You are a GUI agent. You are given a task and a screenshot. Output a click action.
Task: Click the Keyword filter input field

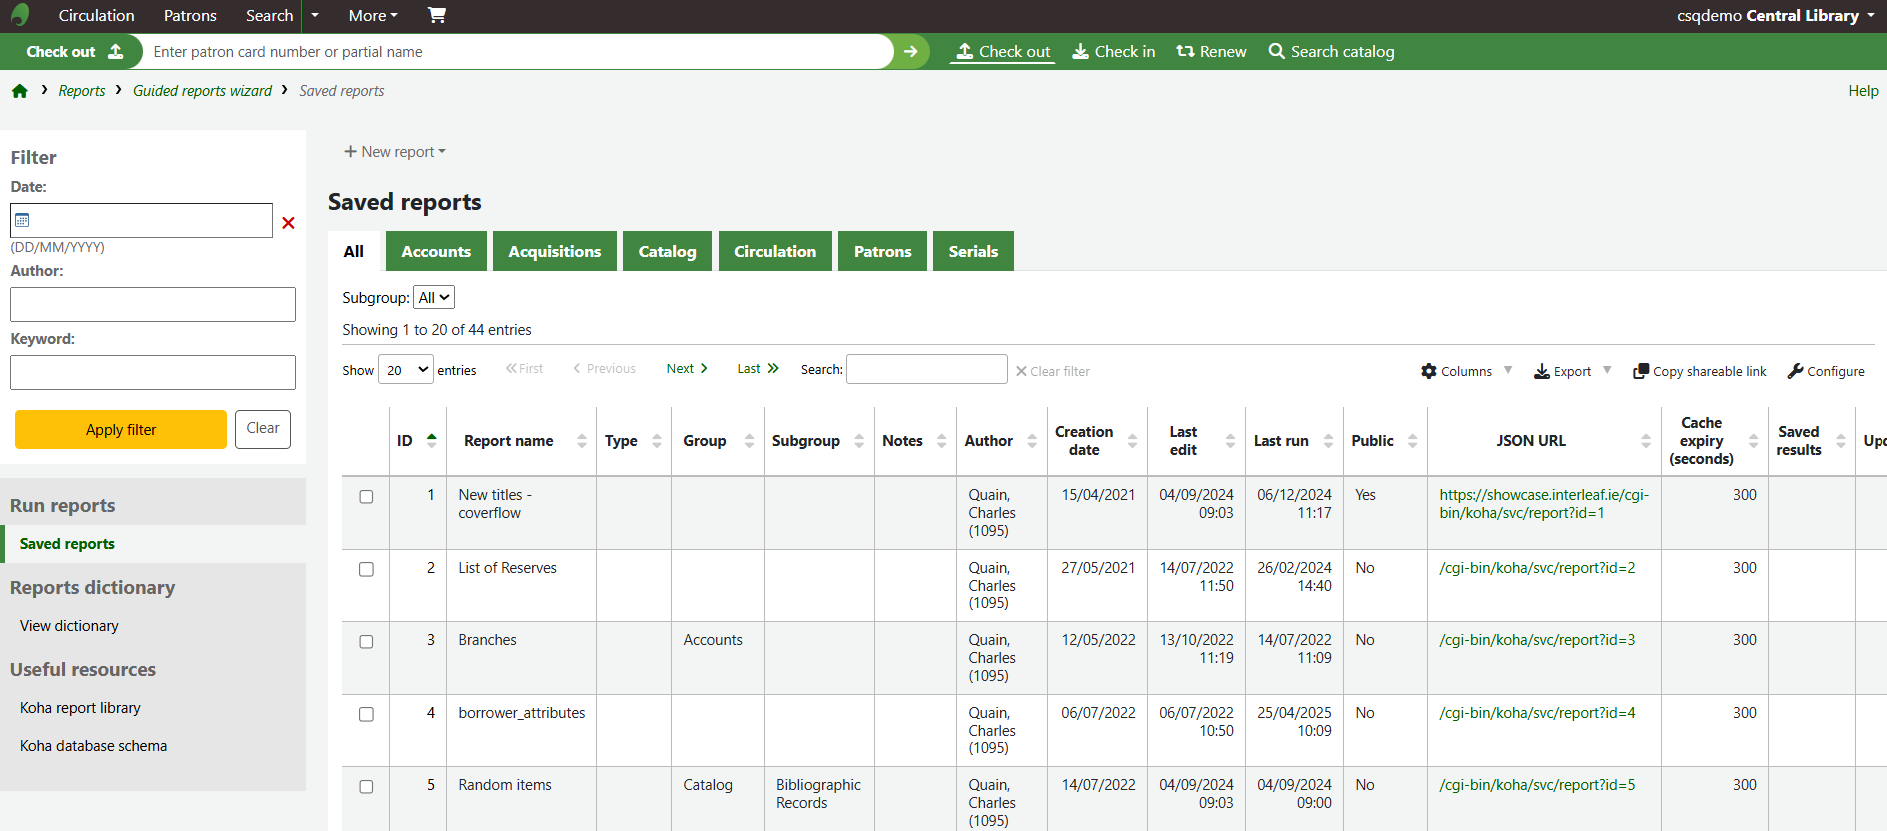pyautogui.click(x=153, y=373)
